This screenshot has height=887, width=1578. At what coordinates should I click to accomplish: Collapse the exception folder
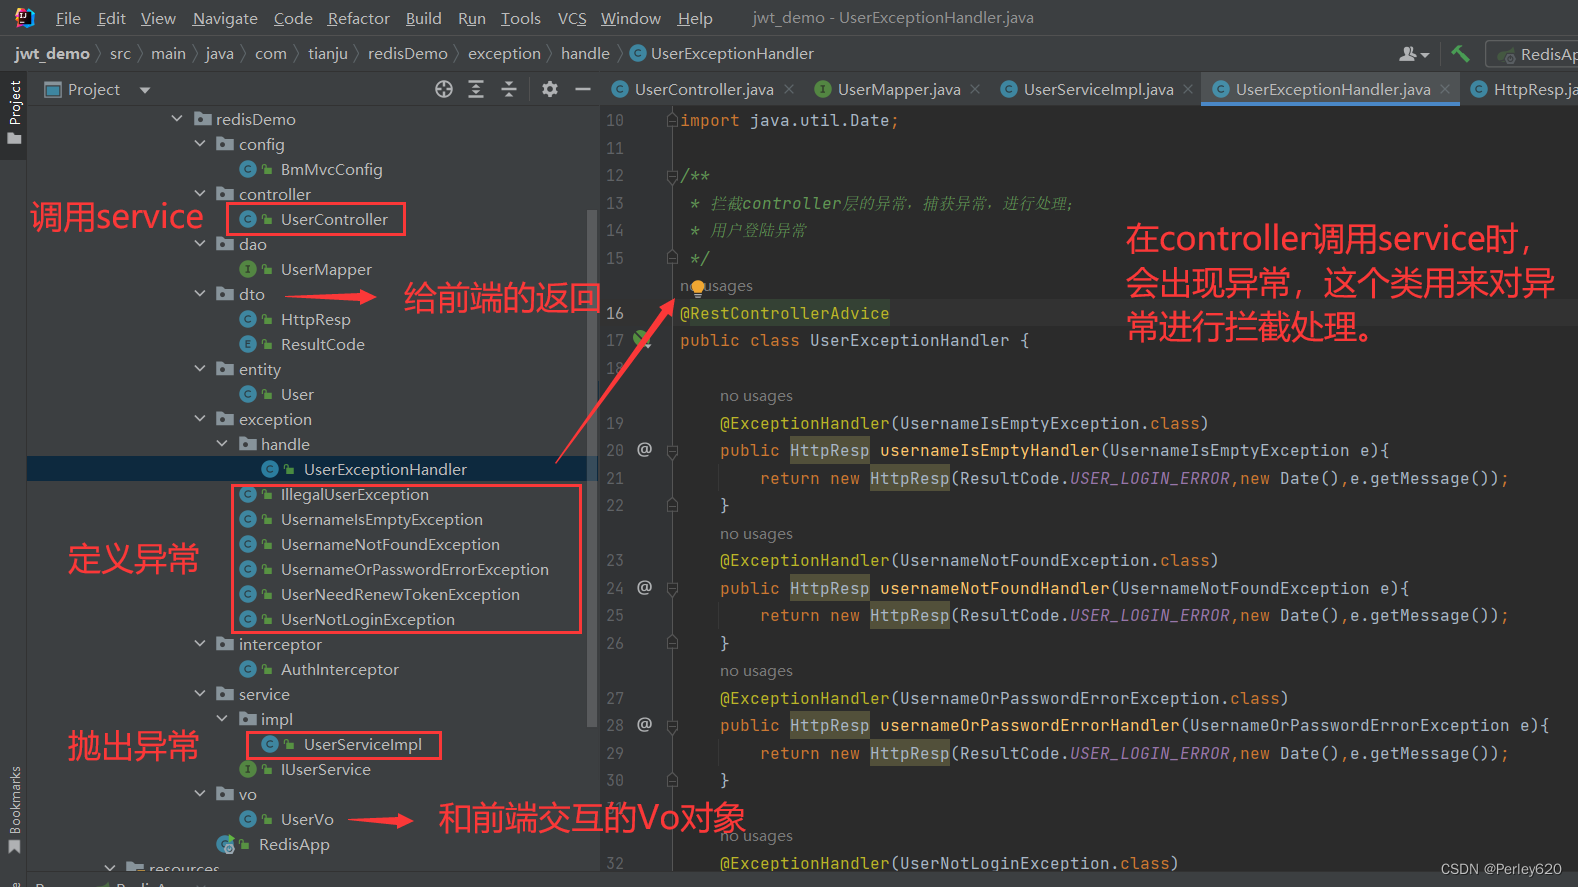(200, 419)
